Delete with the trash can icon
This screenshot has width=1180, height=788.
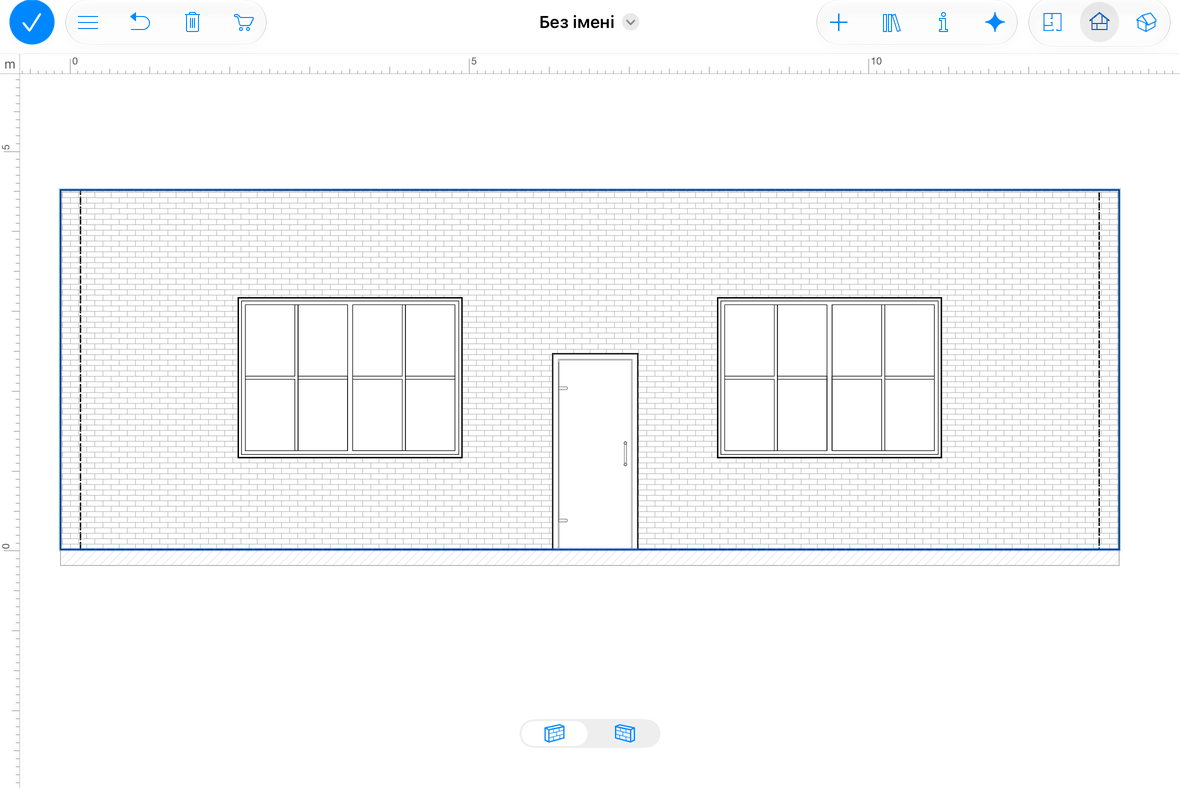coord(193,22)
